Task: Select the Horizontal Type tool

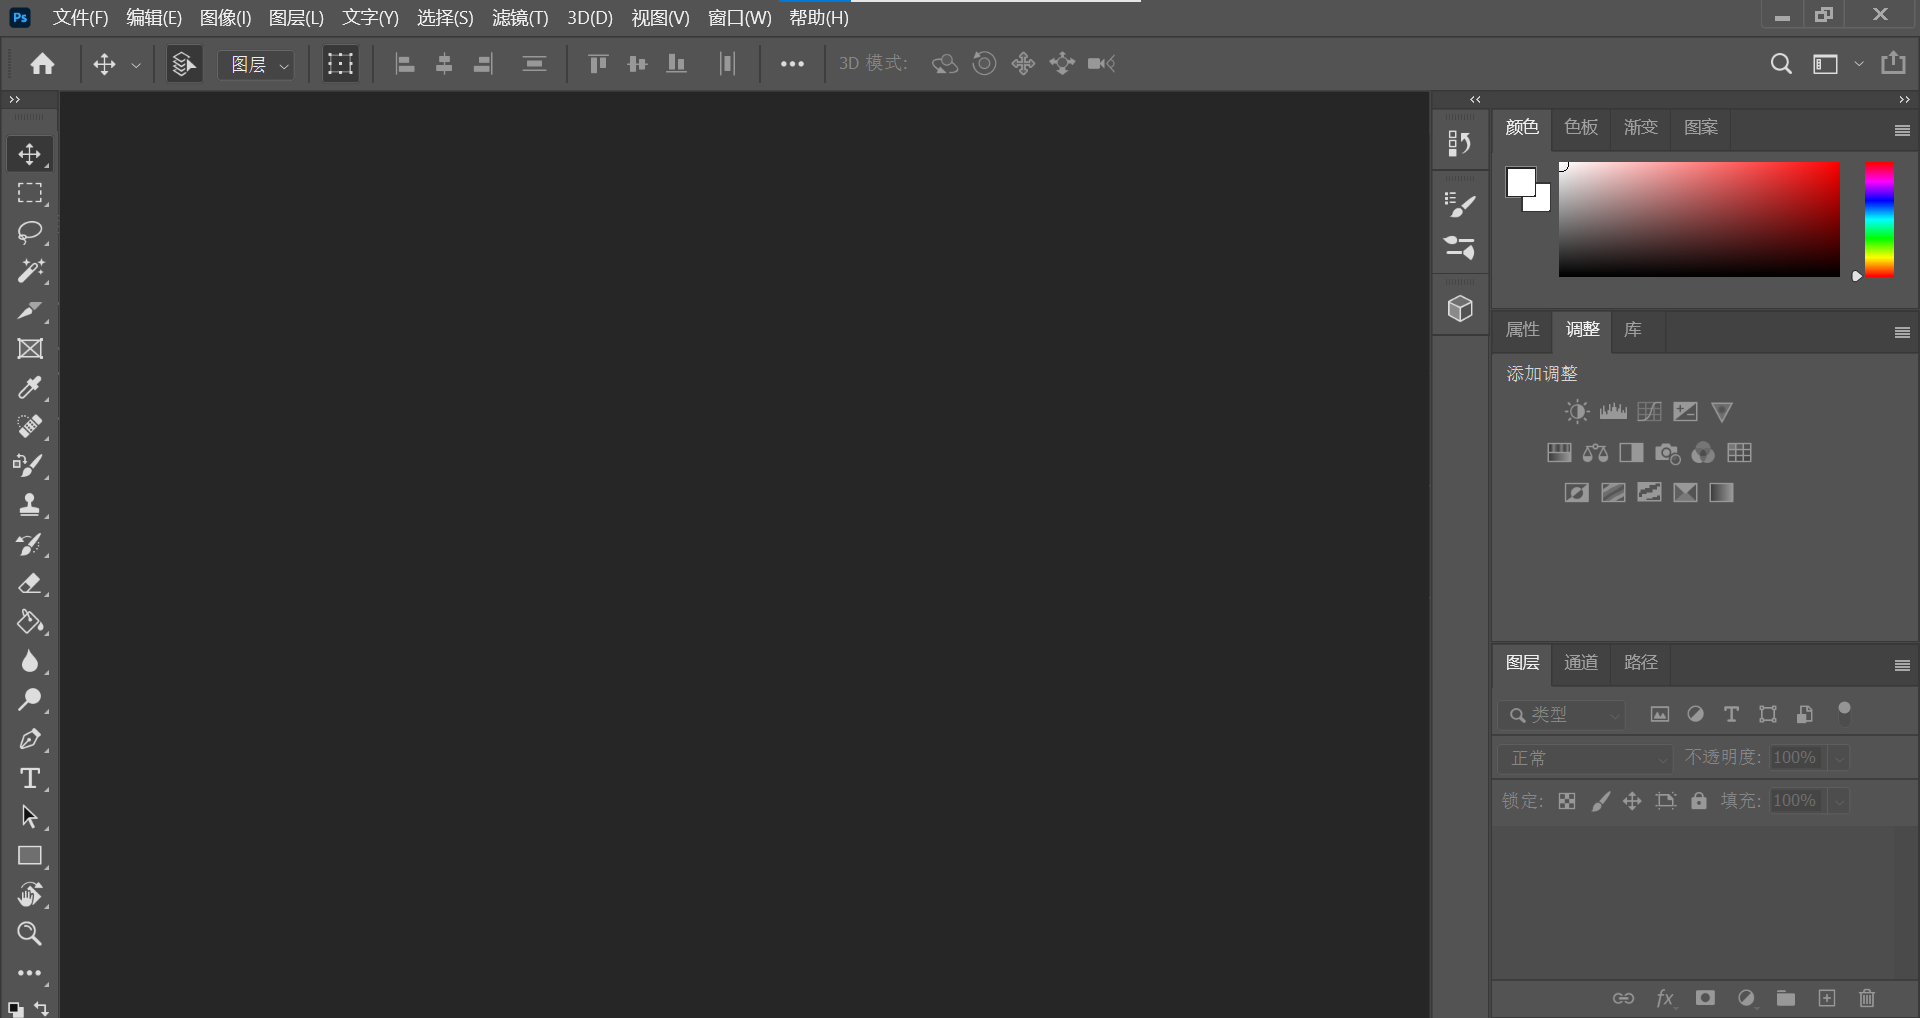Action: pyautogui.click(x=30, y=778)
